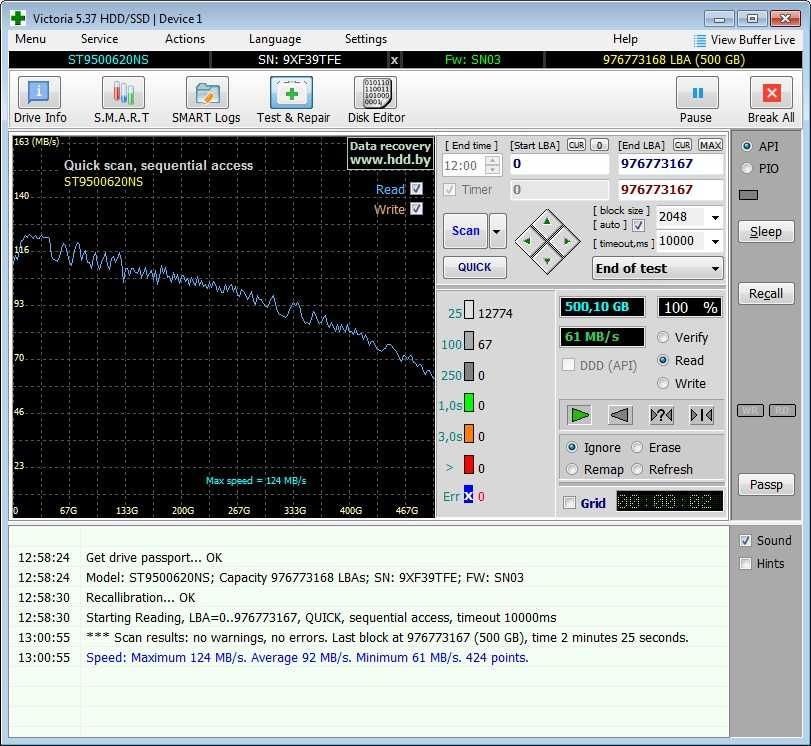This screenshot has height=746, width=811.
Task: Click the 25 ms white block indicator
Action: click(469, 309)
